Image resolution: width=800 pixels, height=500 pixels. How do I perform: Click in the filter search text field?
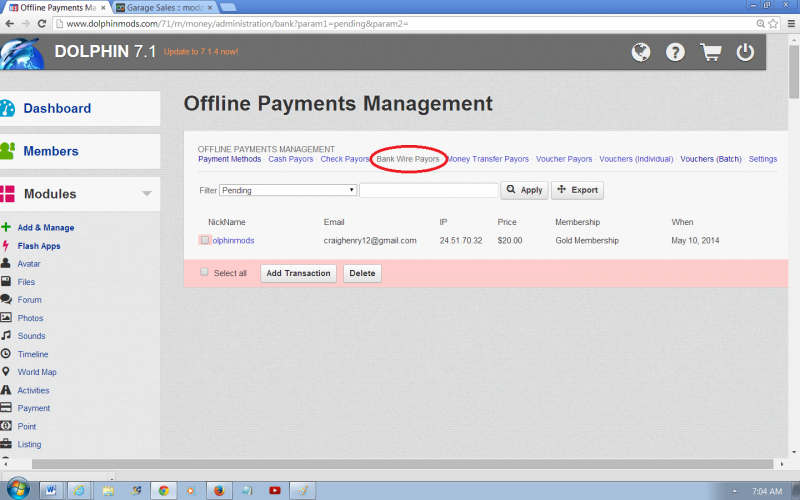(x=429, y=190)
